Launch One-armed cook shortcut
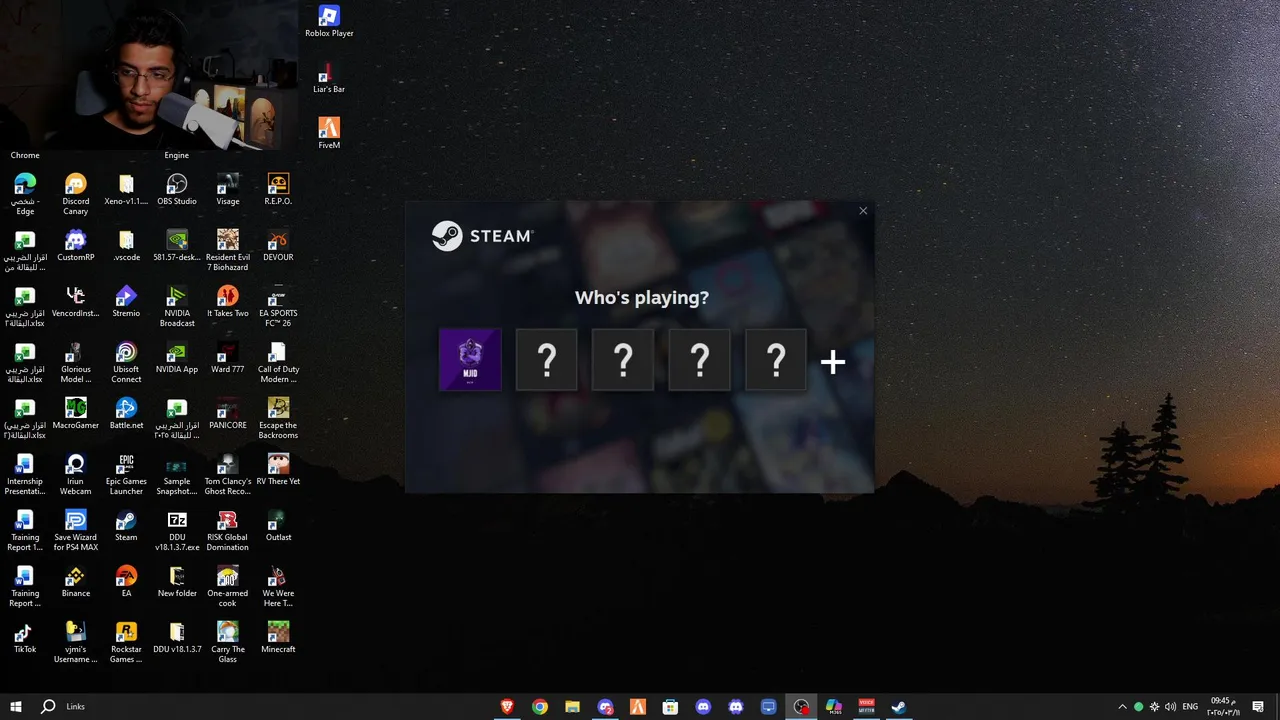This screenshot has width=1280, height=720. coord(228,586)
